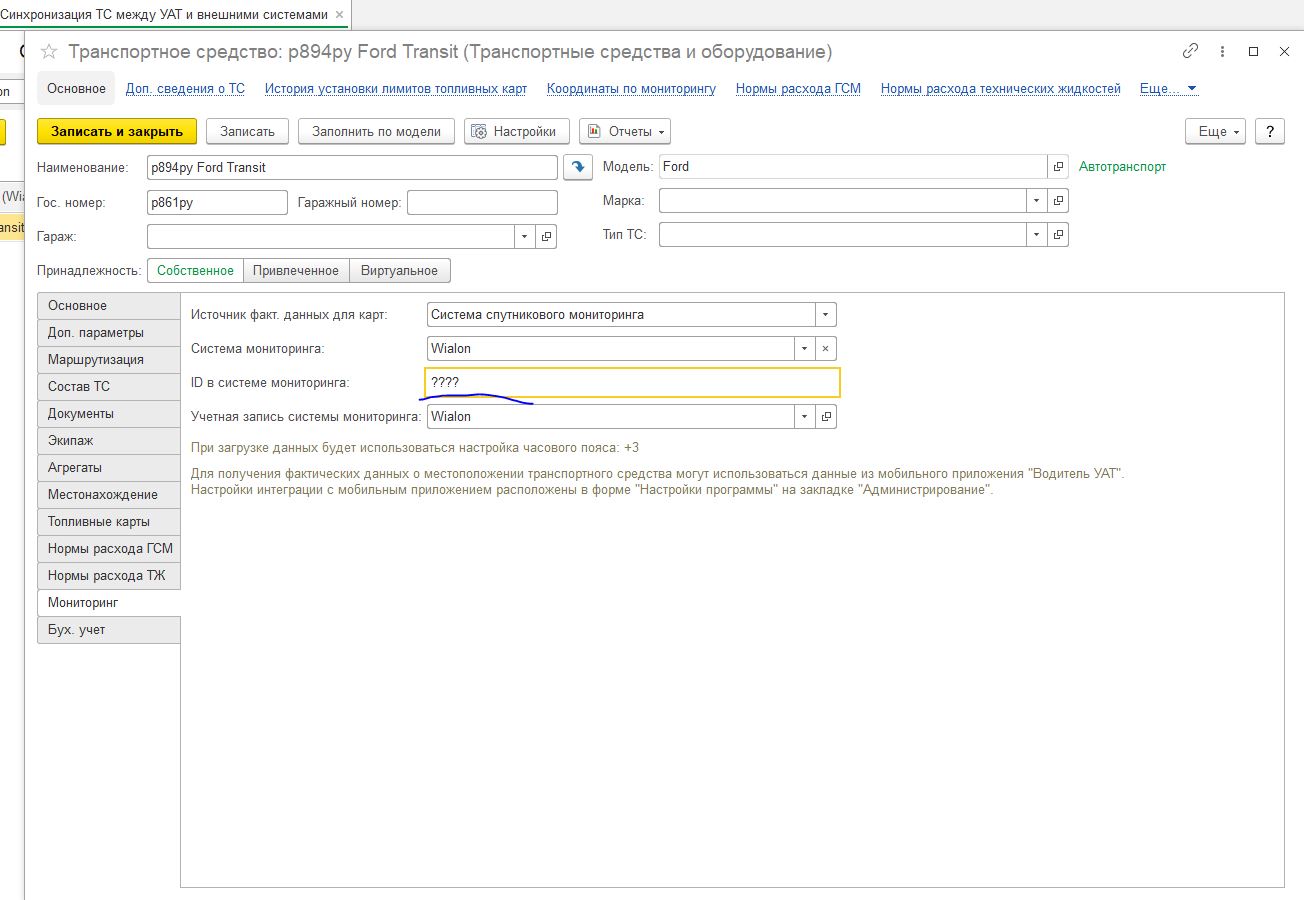Clear the Система мониторинга field value
The width and height of the screenshot is (1304, 900).
coord(825,349)
